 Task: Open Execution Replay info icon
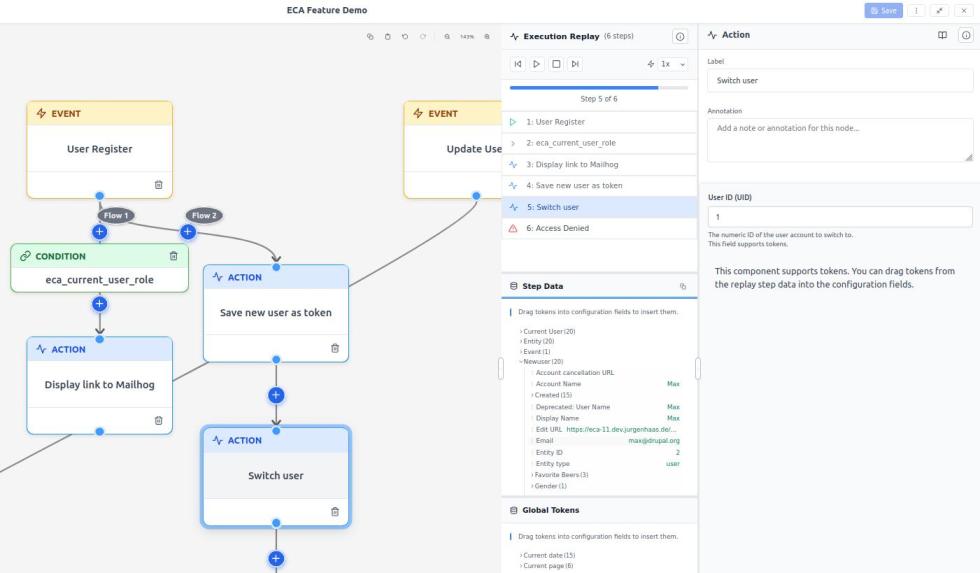click(x=680, y=37)
